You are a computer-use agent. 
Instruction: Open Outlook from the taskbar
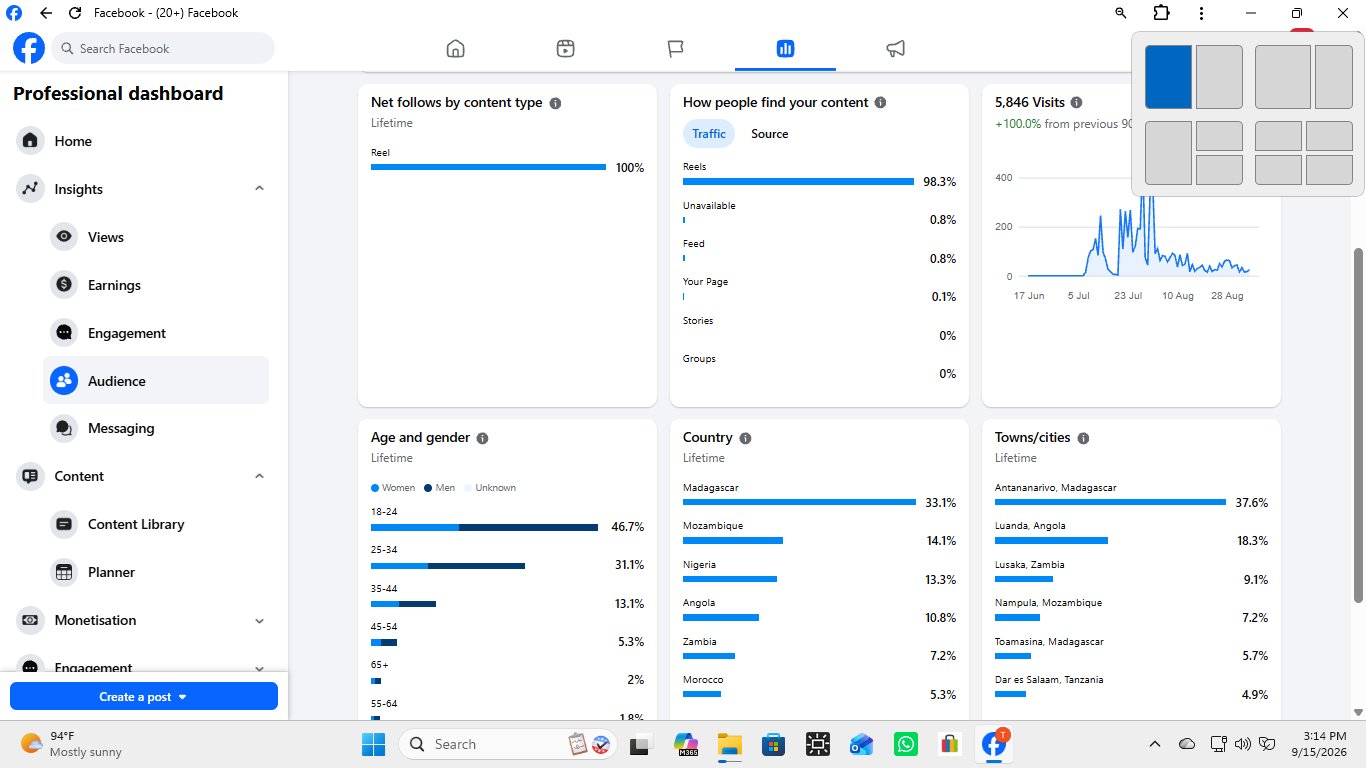coord(861,744)
